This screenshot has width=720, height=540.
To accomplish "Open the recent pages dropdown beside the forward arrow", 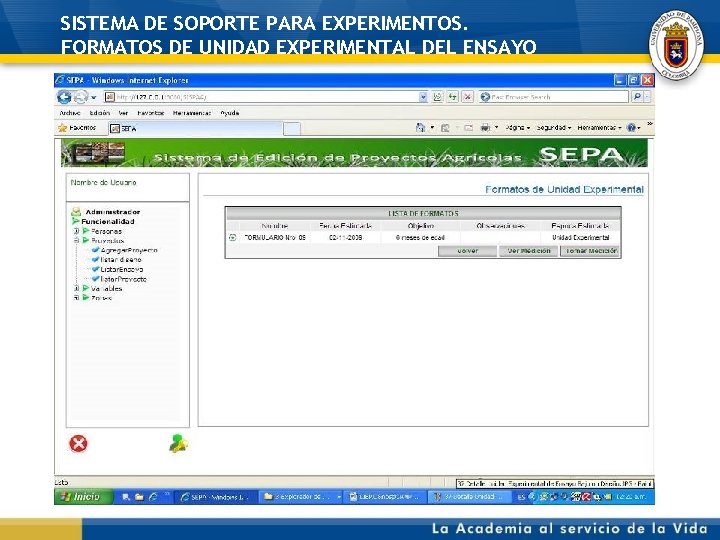I will coord(94,97).
